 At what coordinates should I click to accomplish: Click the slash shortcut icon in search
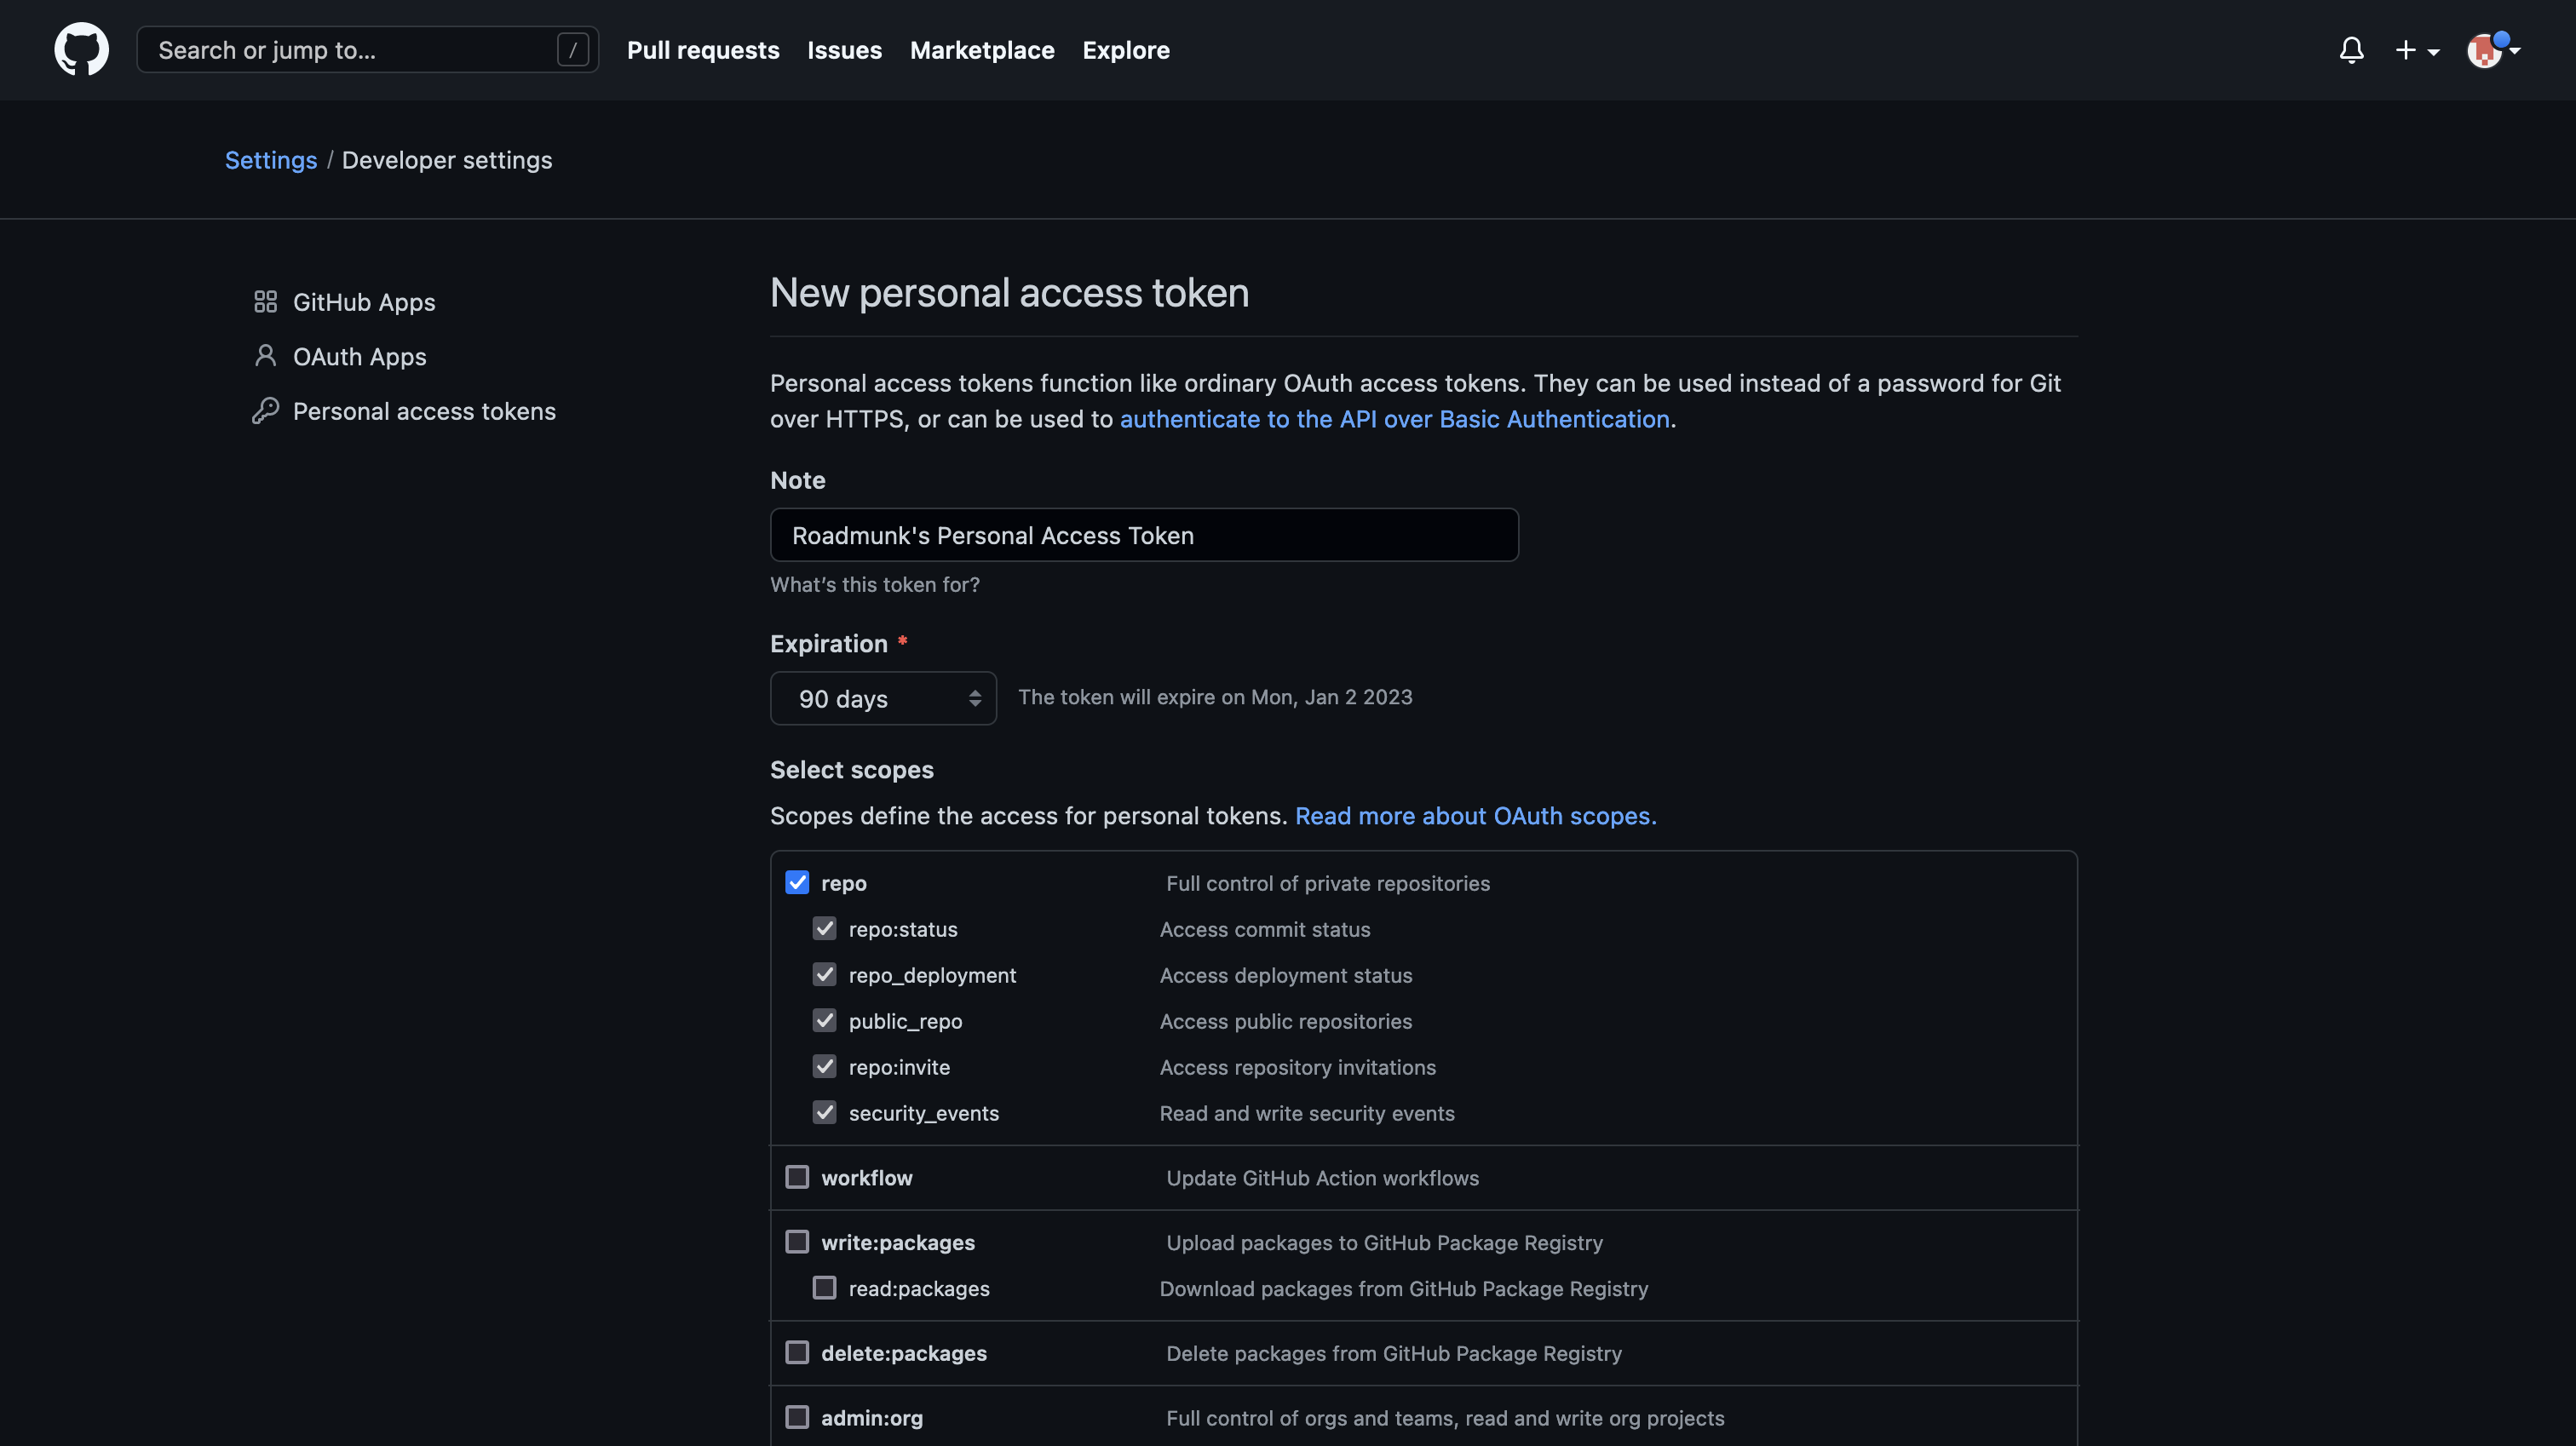(572, 50)
